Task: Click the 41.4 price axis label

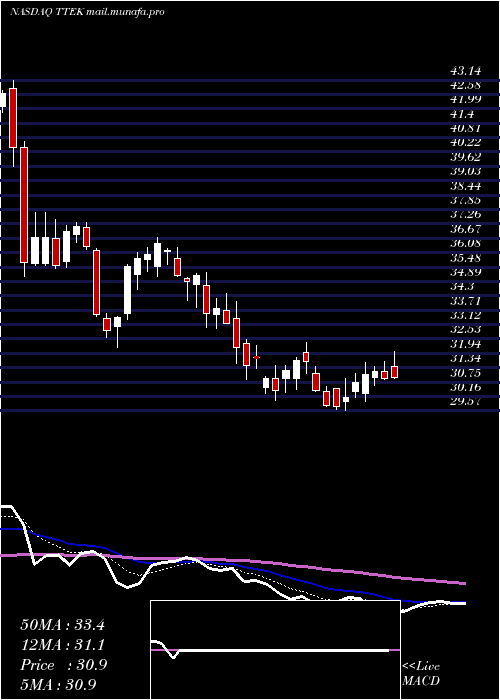Action: point(461,114)
